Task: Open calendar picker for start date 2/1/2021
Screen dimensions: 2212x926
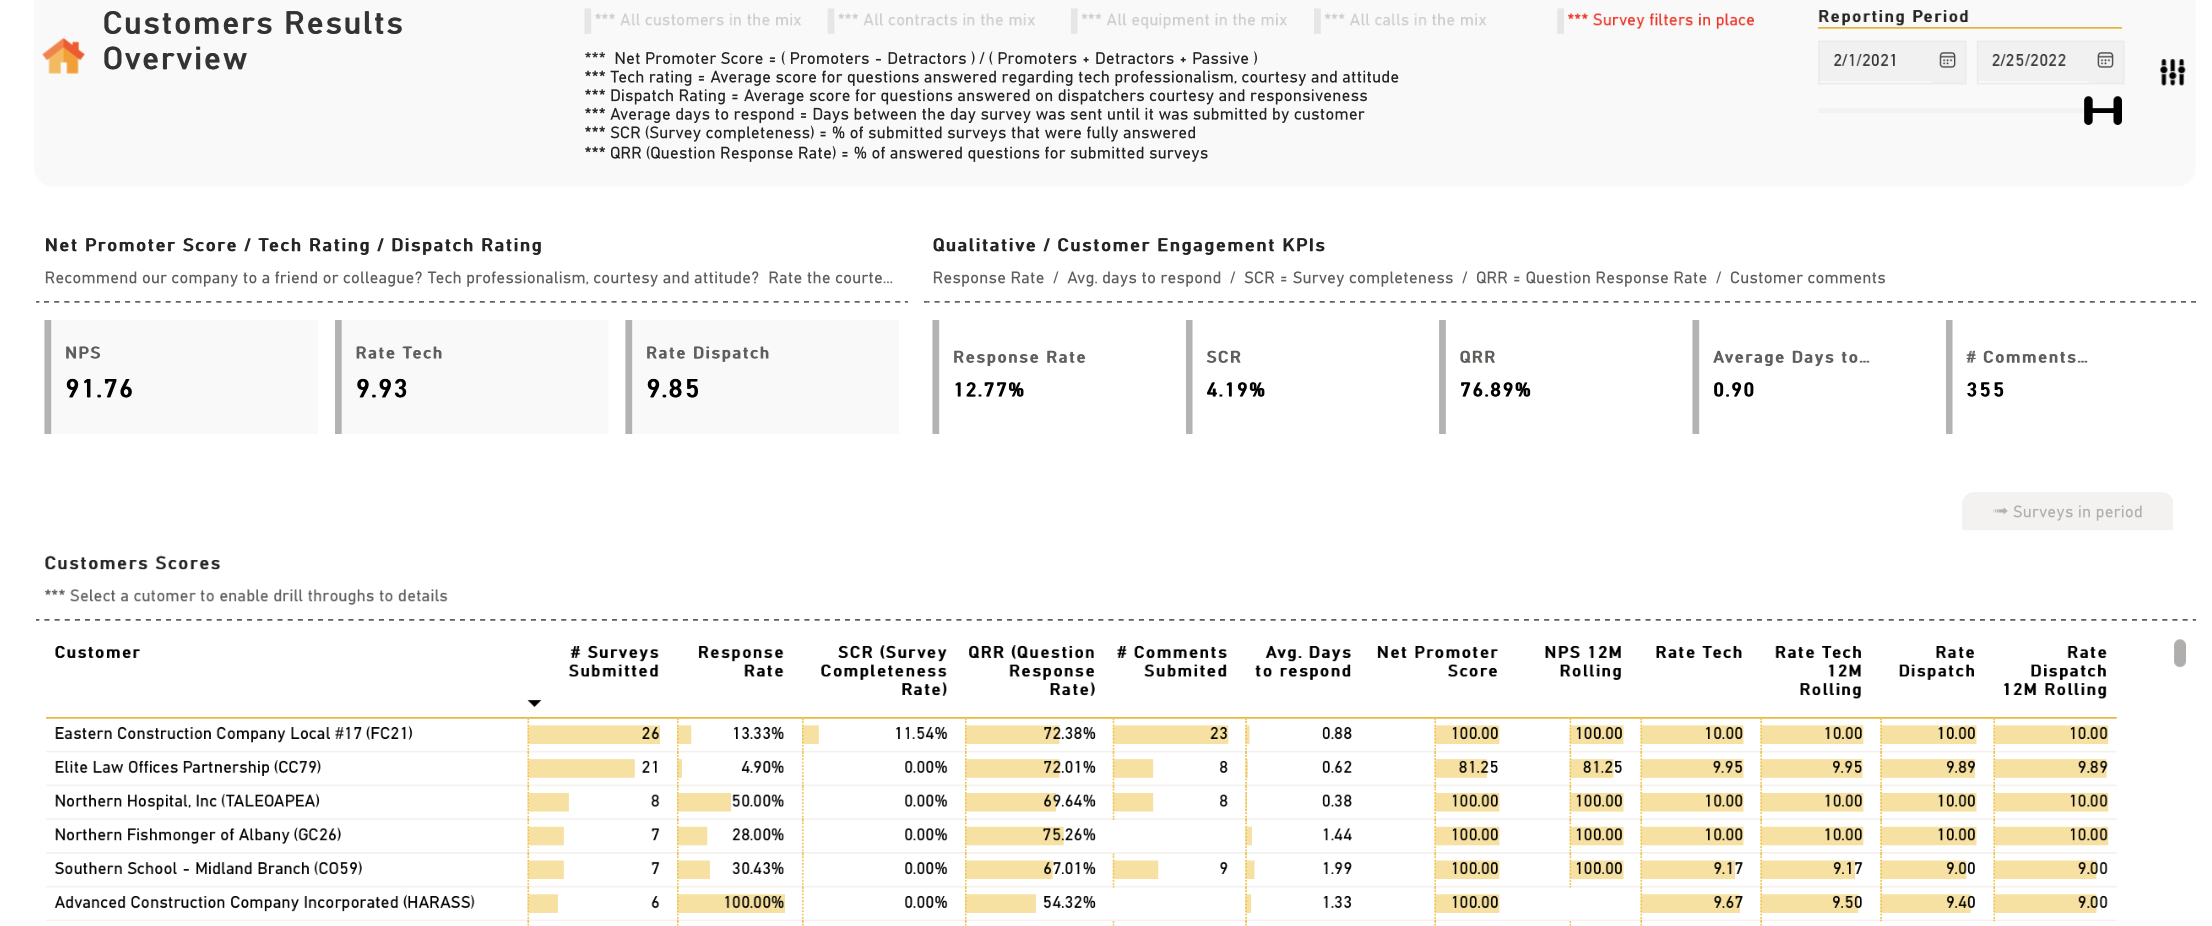Action: [x=1947, y=60]
